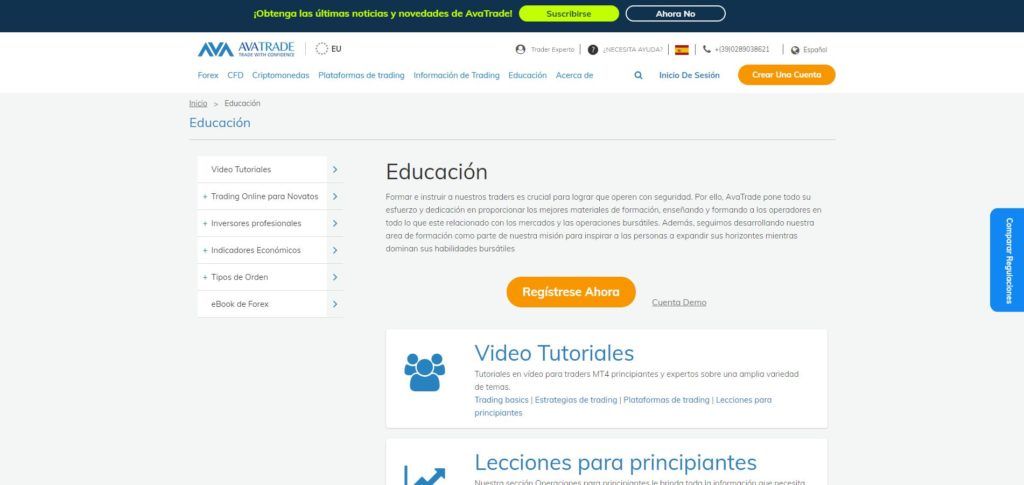Click Estrategias de trading link

576,399
